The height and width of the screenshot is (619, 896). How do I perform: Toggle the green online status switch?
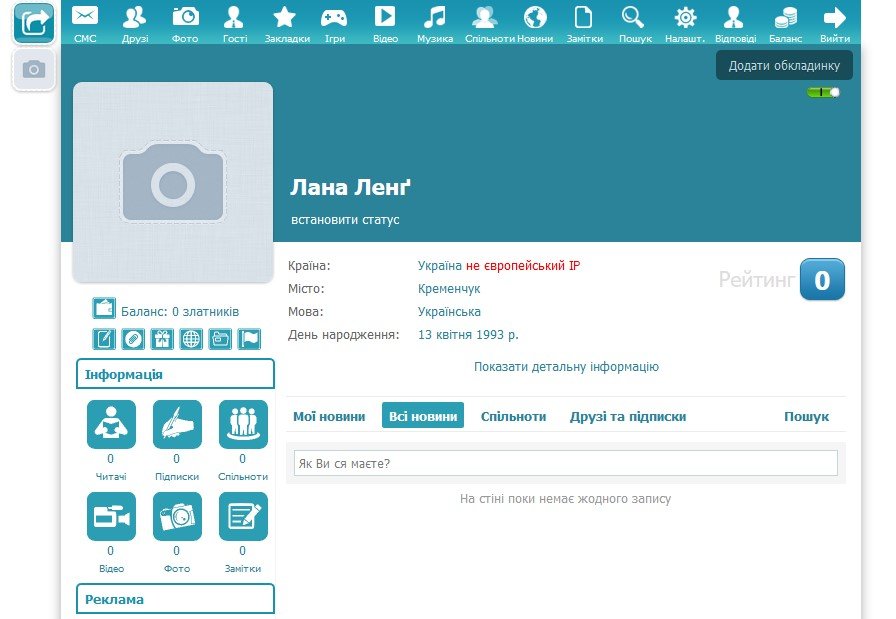(x=823, y=92)
